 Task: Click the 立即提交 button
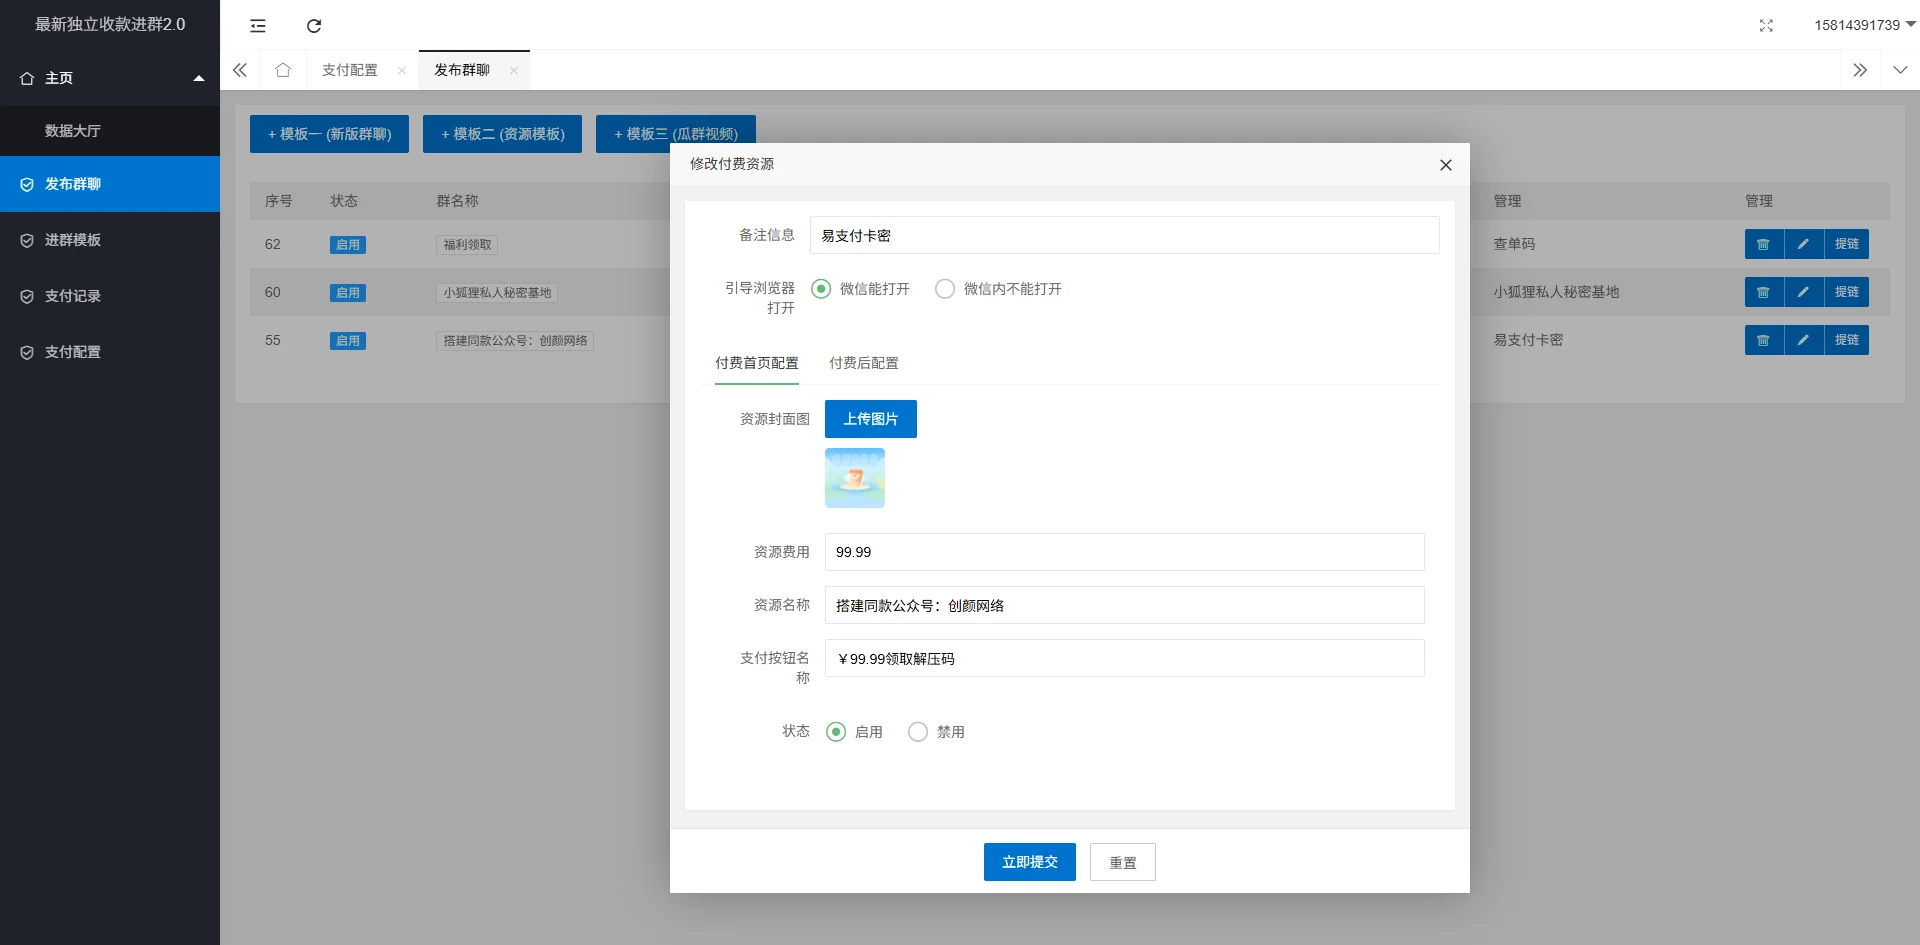tap(1029, 862)
